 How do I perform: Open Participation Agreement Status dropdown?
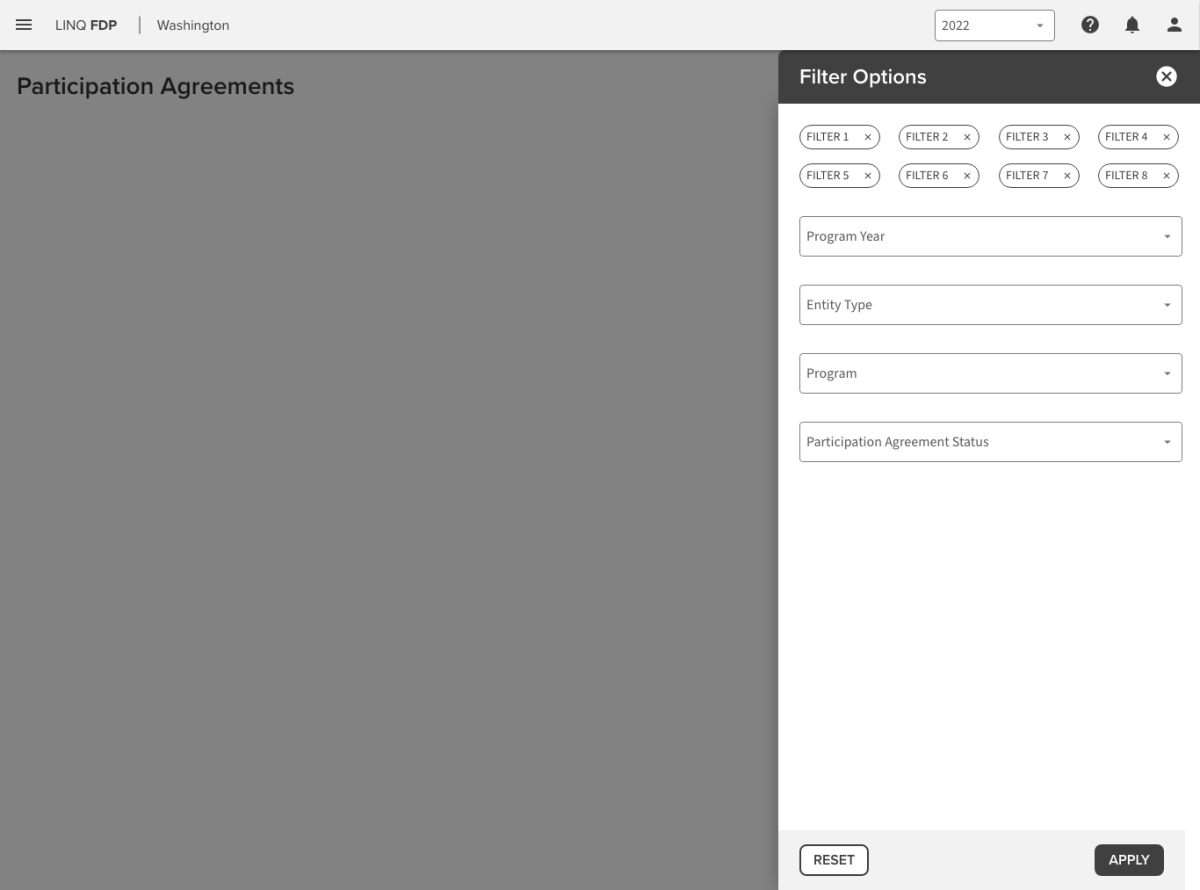[x=990, y=442]
